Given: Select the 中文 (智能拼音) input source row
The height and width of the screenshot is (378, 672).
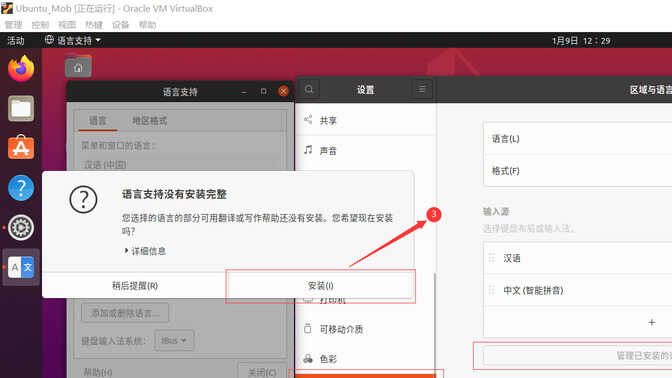Looking at the screenshot, I should pos(578,290).
